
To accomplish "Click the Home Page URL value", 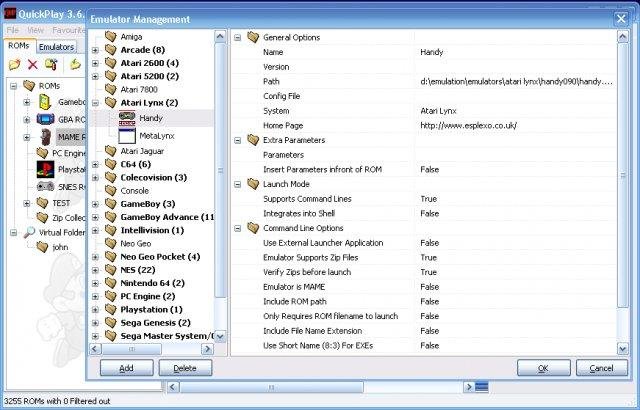I will point(469,125).
